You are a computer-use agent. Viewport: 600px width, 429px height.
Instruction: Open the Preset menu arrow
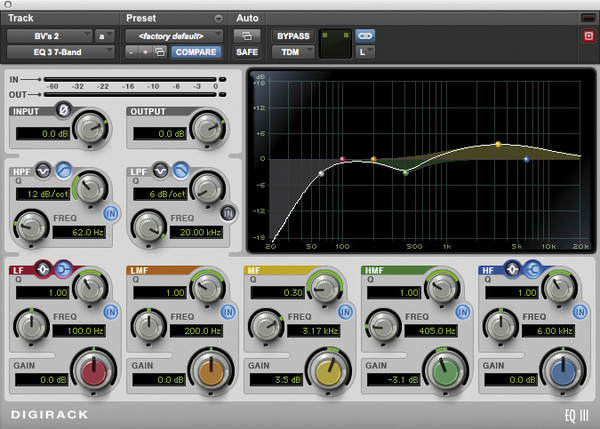tap(218, 18)
